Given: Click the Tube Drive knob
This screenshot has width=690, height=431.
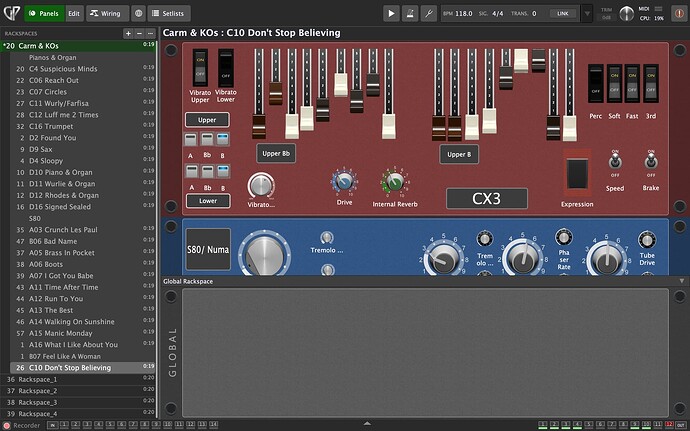Looking at the screenshot, I should 647,240.
